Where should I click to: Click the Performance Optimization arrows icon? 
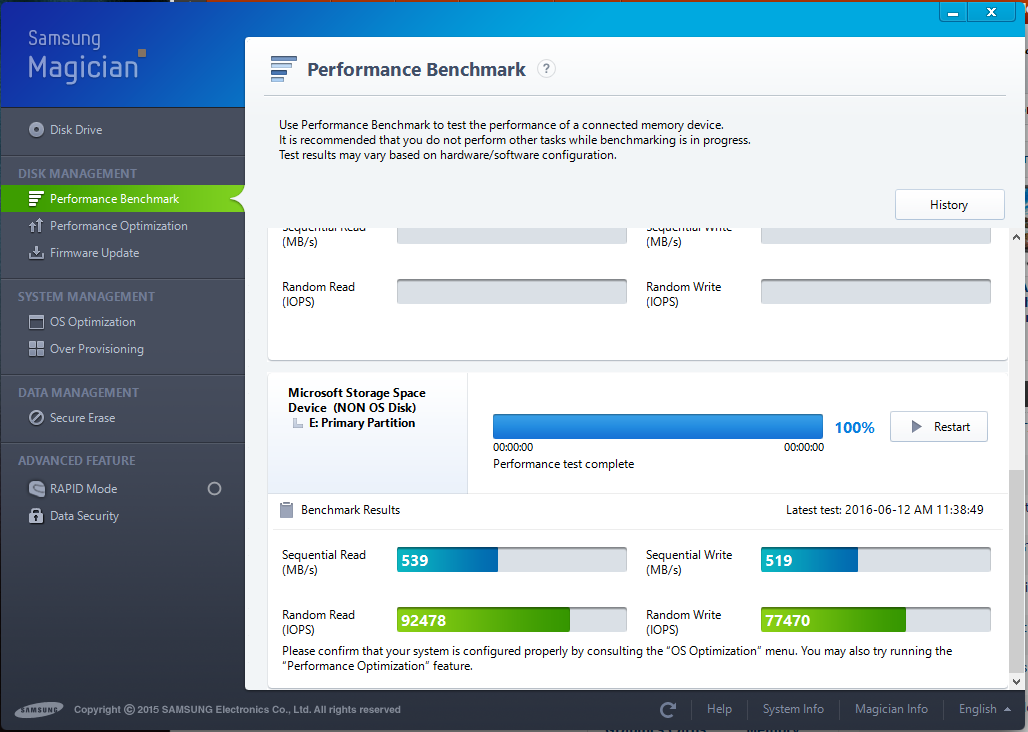pyautogui.click(x=36, y=225)
